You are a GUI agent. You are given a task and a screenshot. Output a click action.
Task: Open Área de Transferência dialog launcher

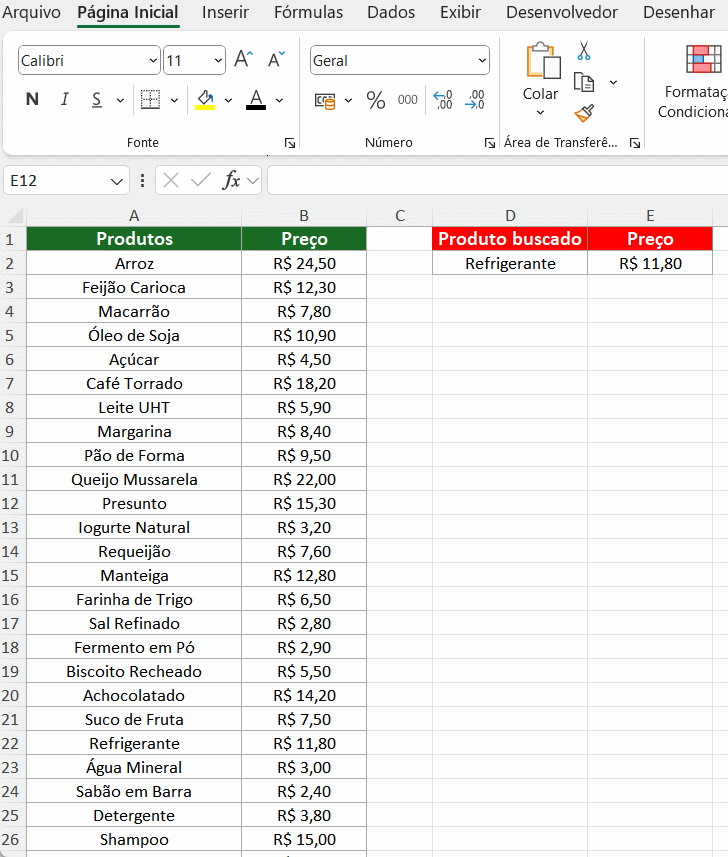(x=635, y=143)
